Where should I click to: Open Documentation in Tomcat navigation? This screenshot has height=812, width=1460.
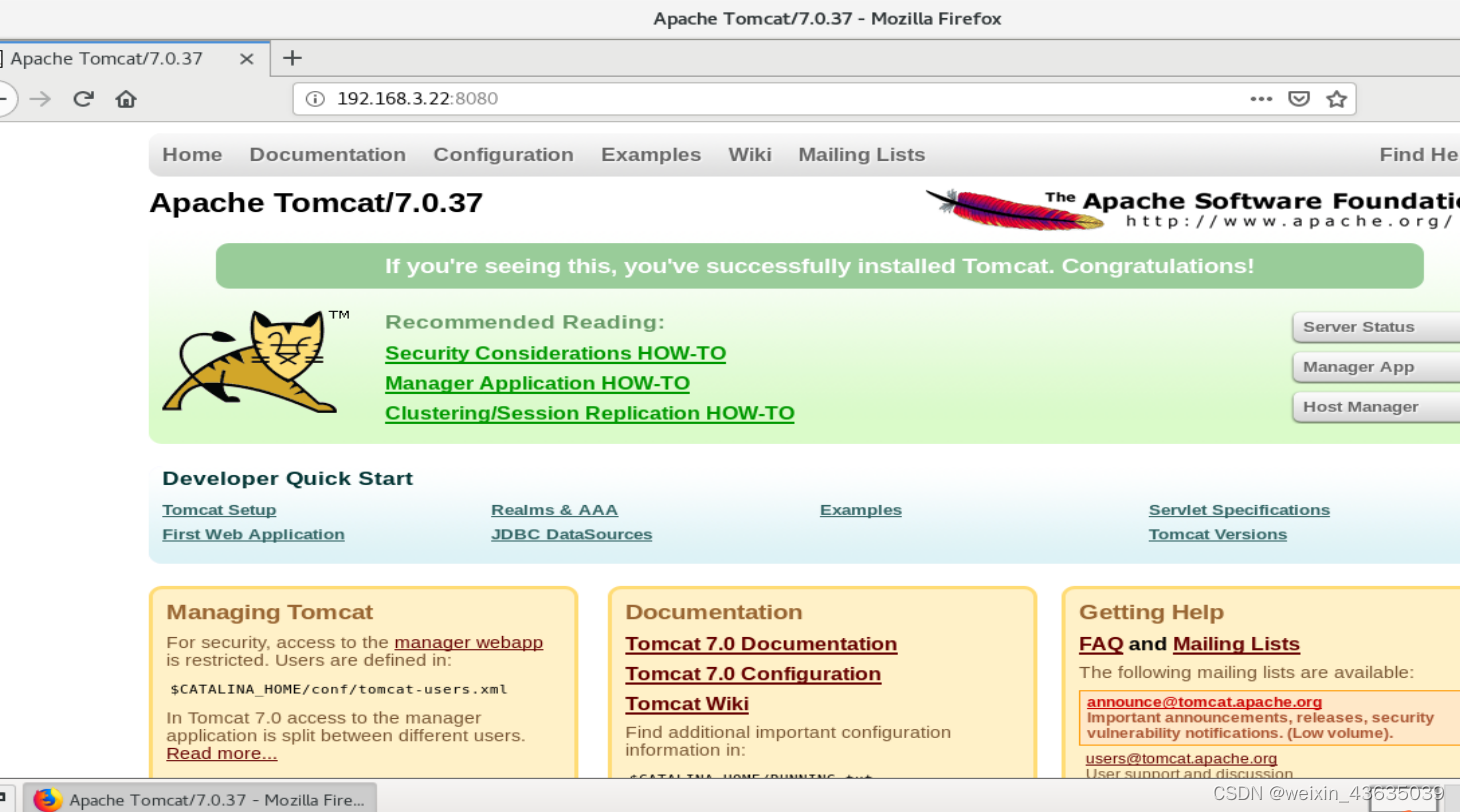[328, 155]
